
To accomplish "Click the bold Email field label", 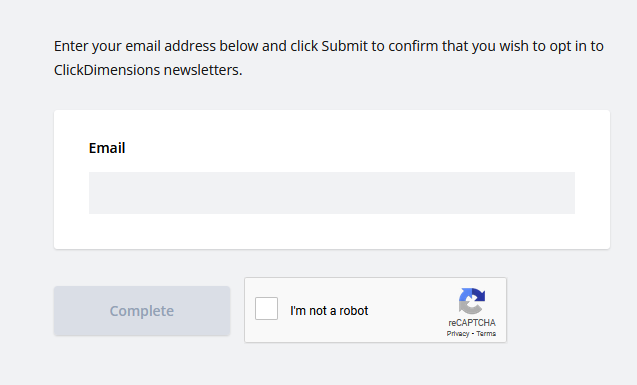I will pyautogui.click(x=107, y=148).
